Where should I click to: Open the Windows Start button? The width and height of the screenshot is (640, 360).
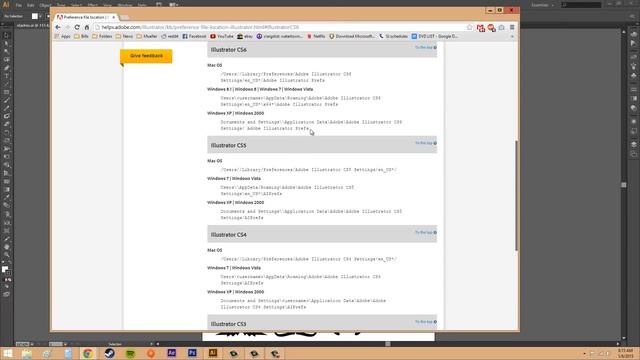click(x=8, y=353)
